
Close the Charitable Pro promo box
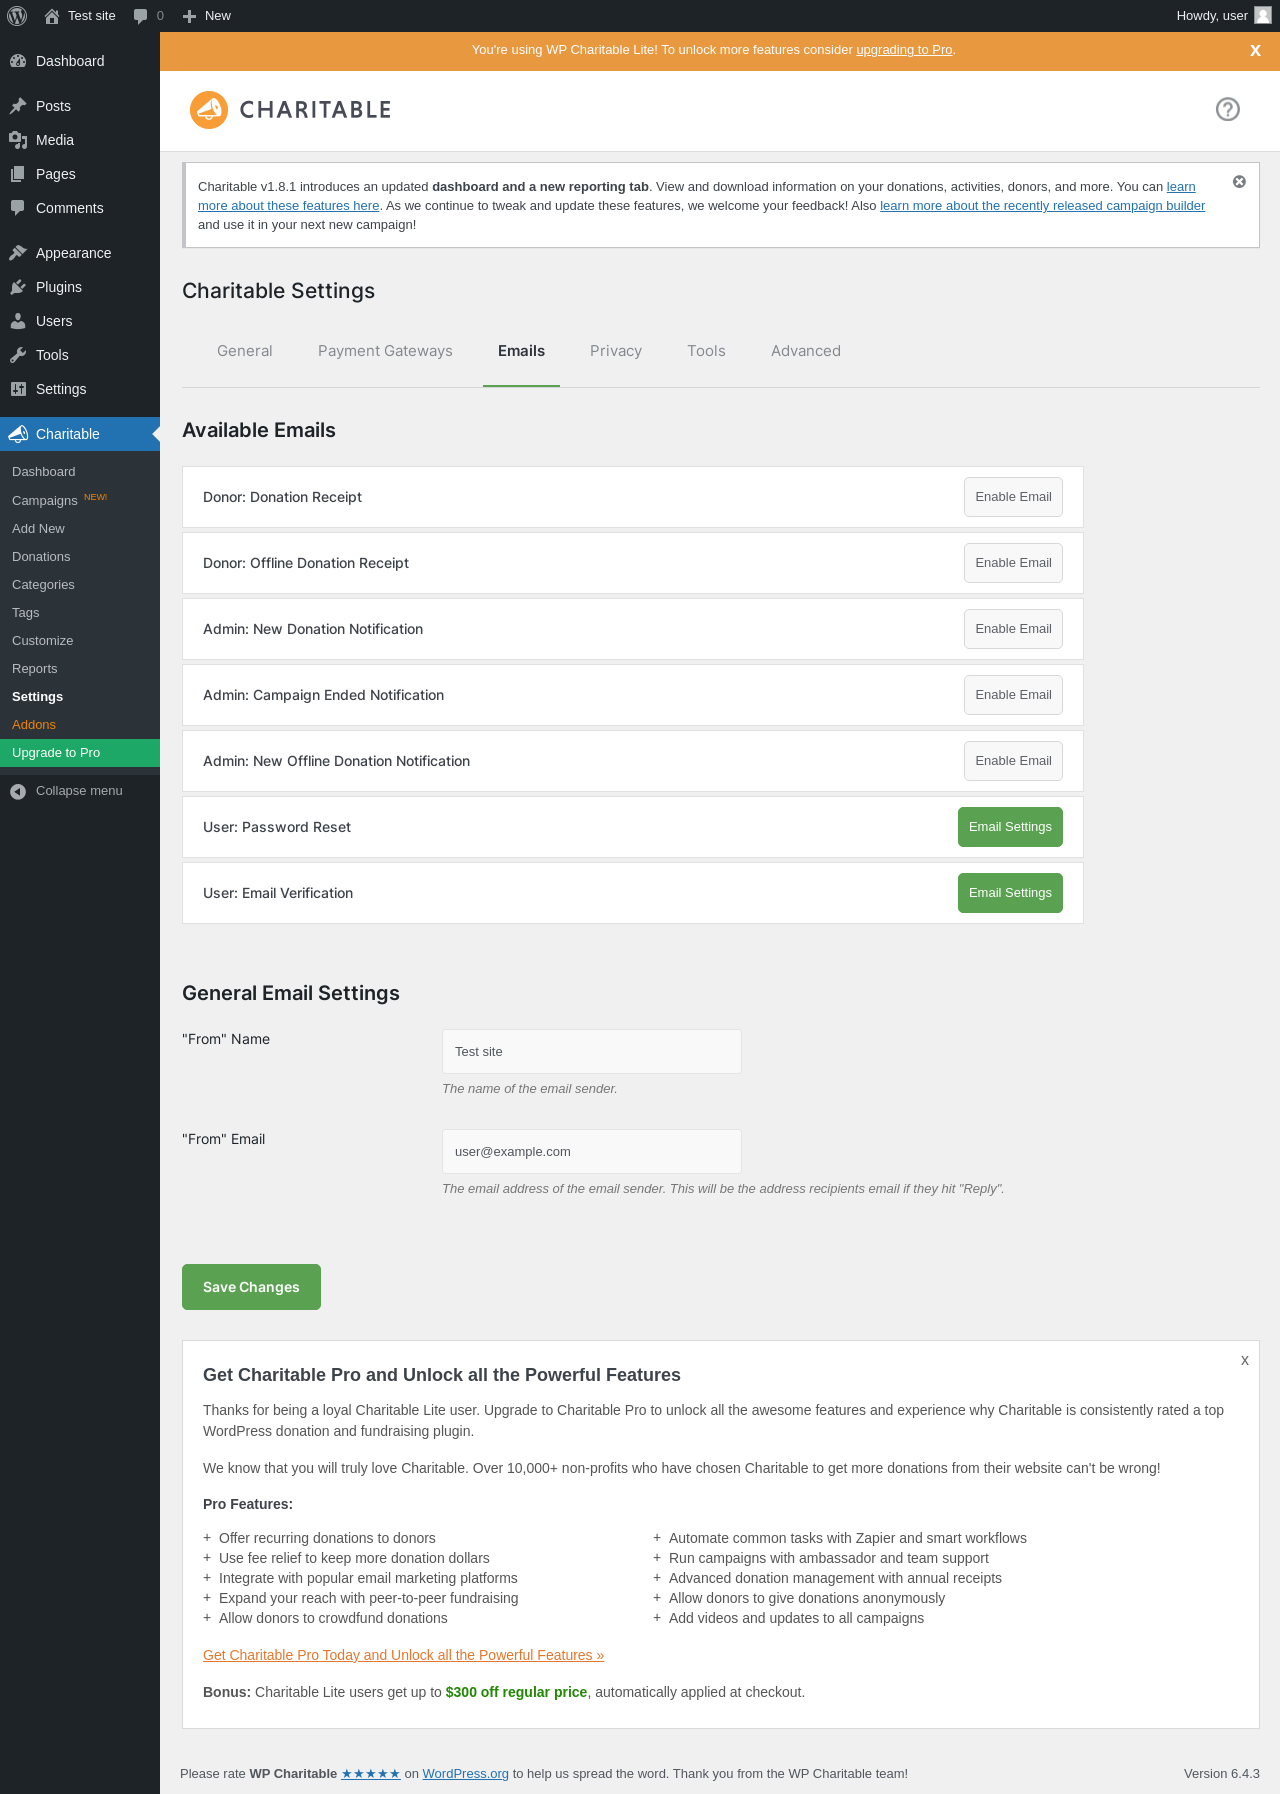coord(1245,1360)
